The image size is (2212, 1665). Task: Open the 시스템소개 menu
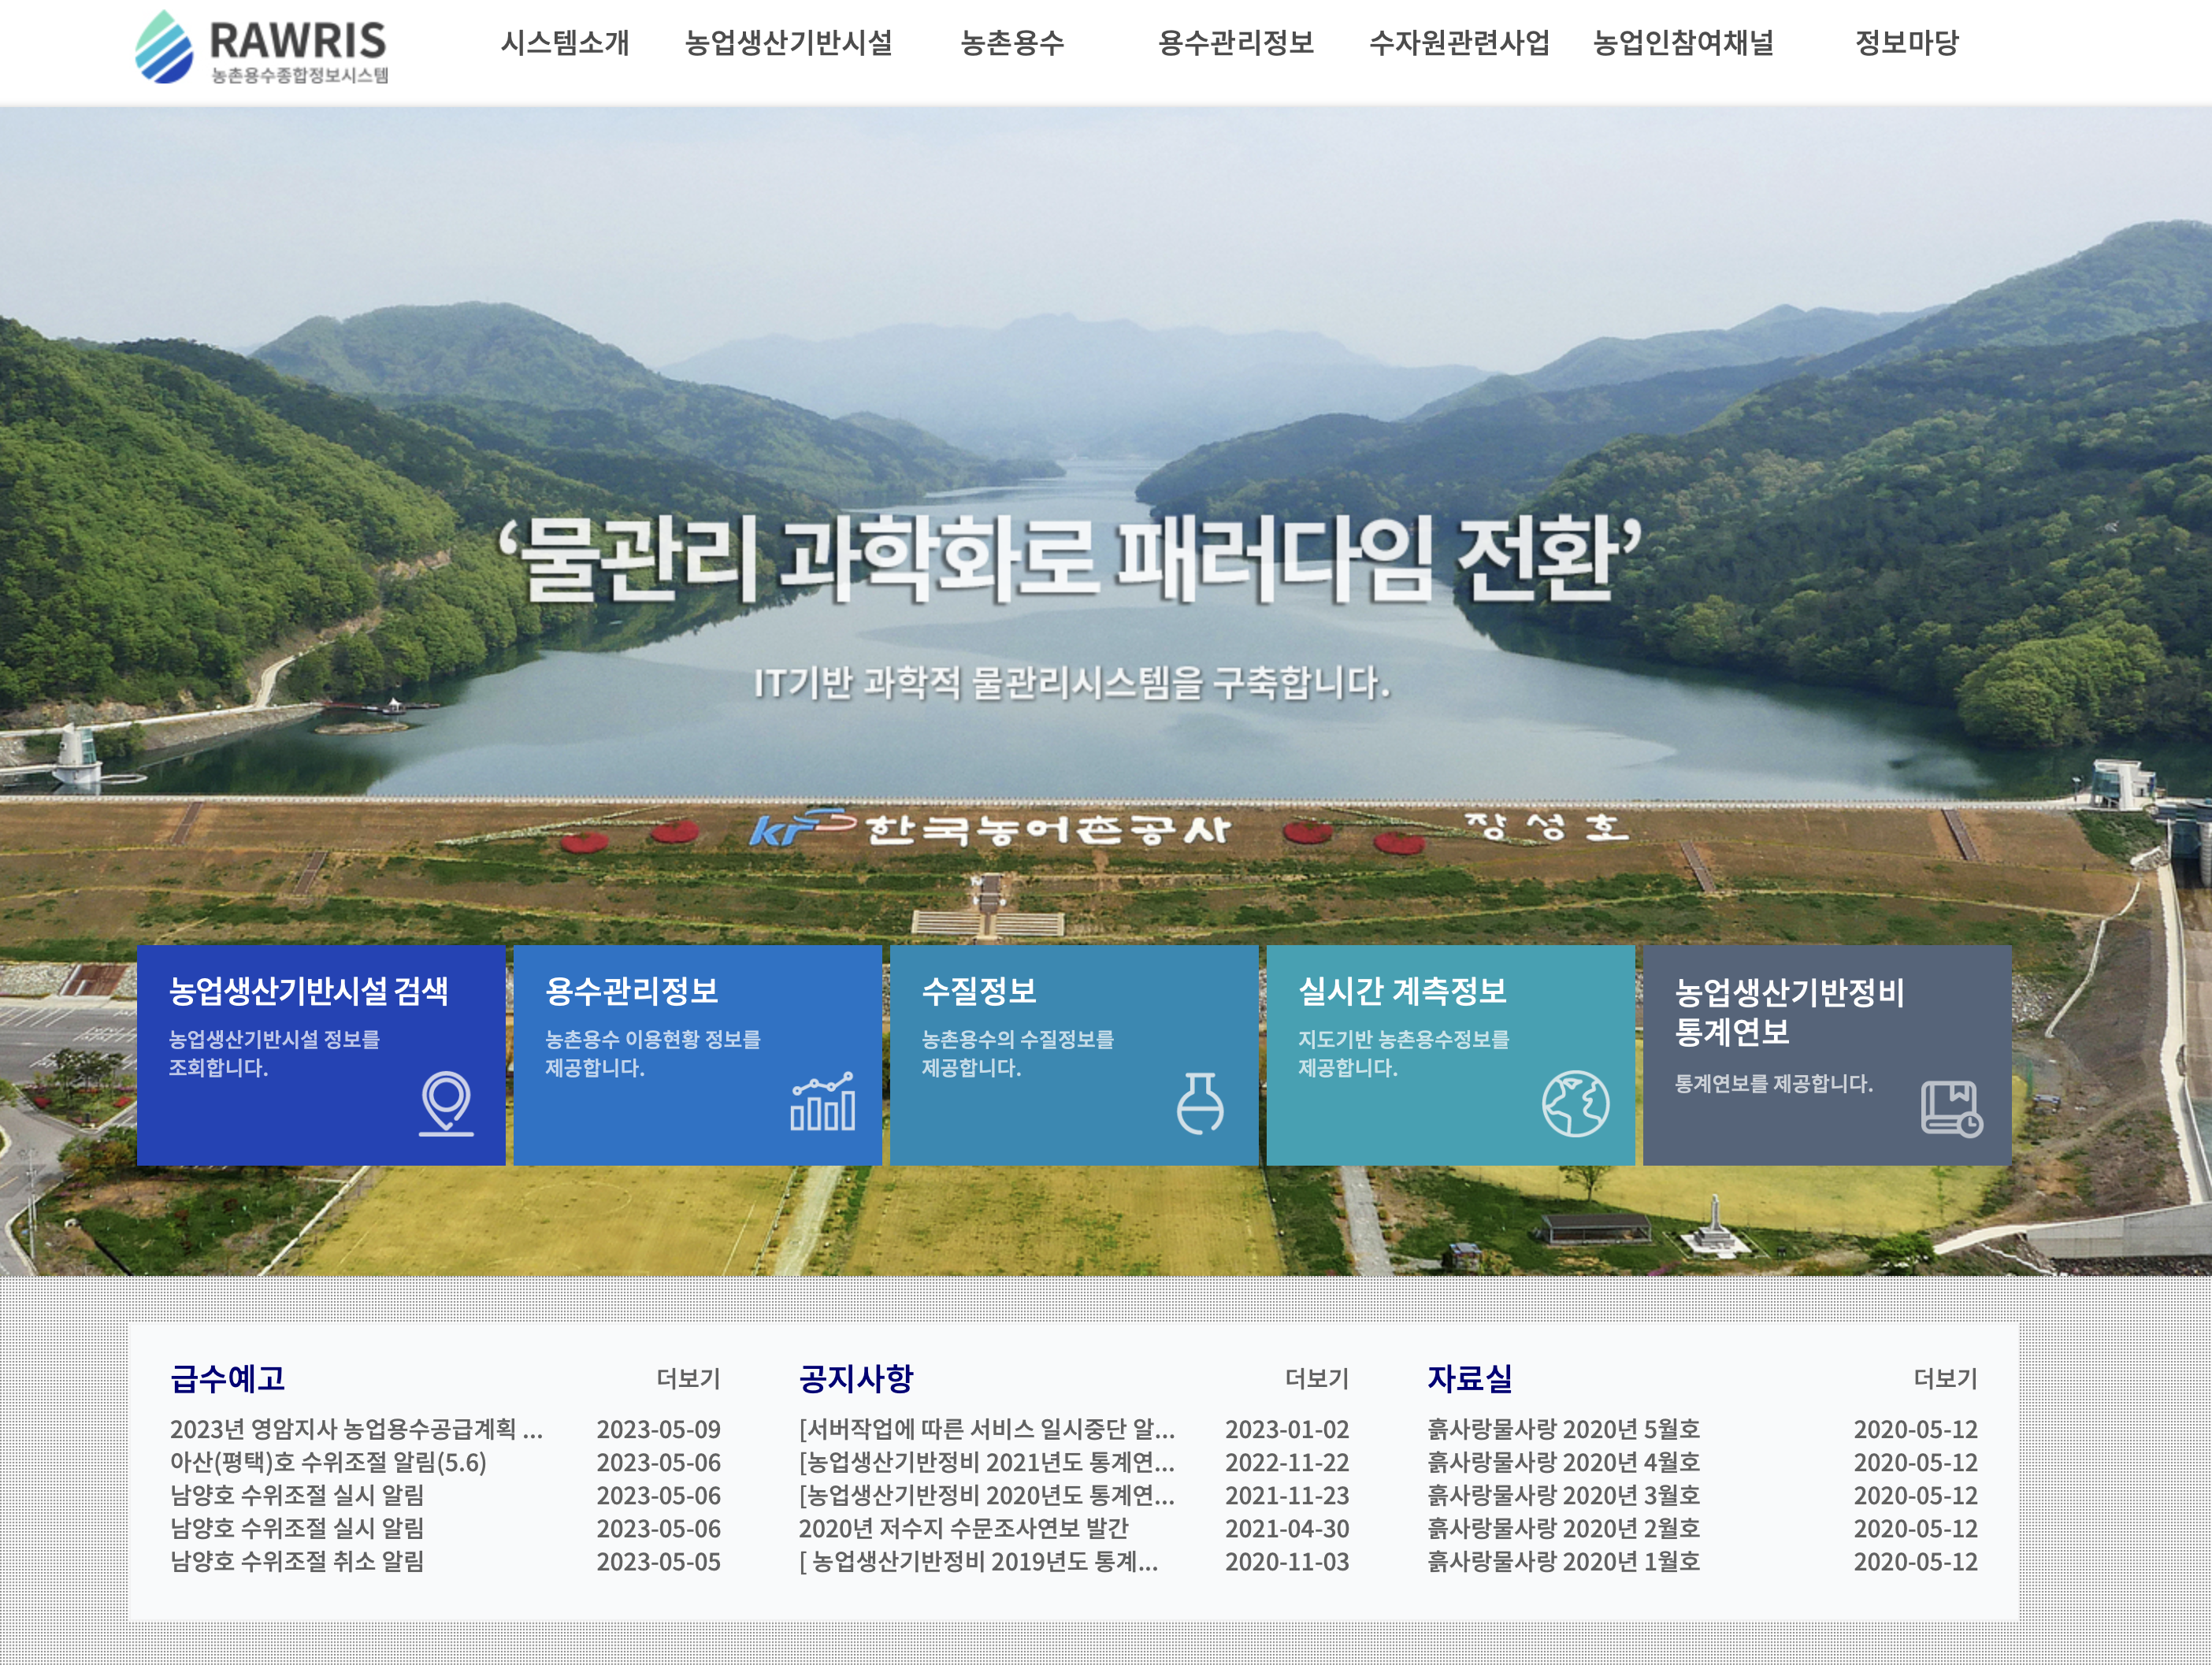565,43
